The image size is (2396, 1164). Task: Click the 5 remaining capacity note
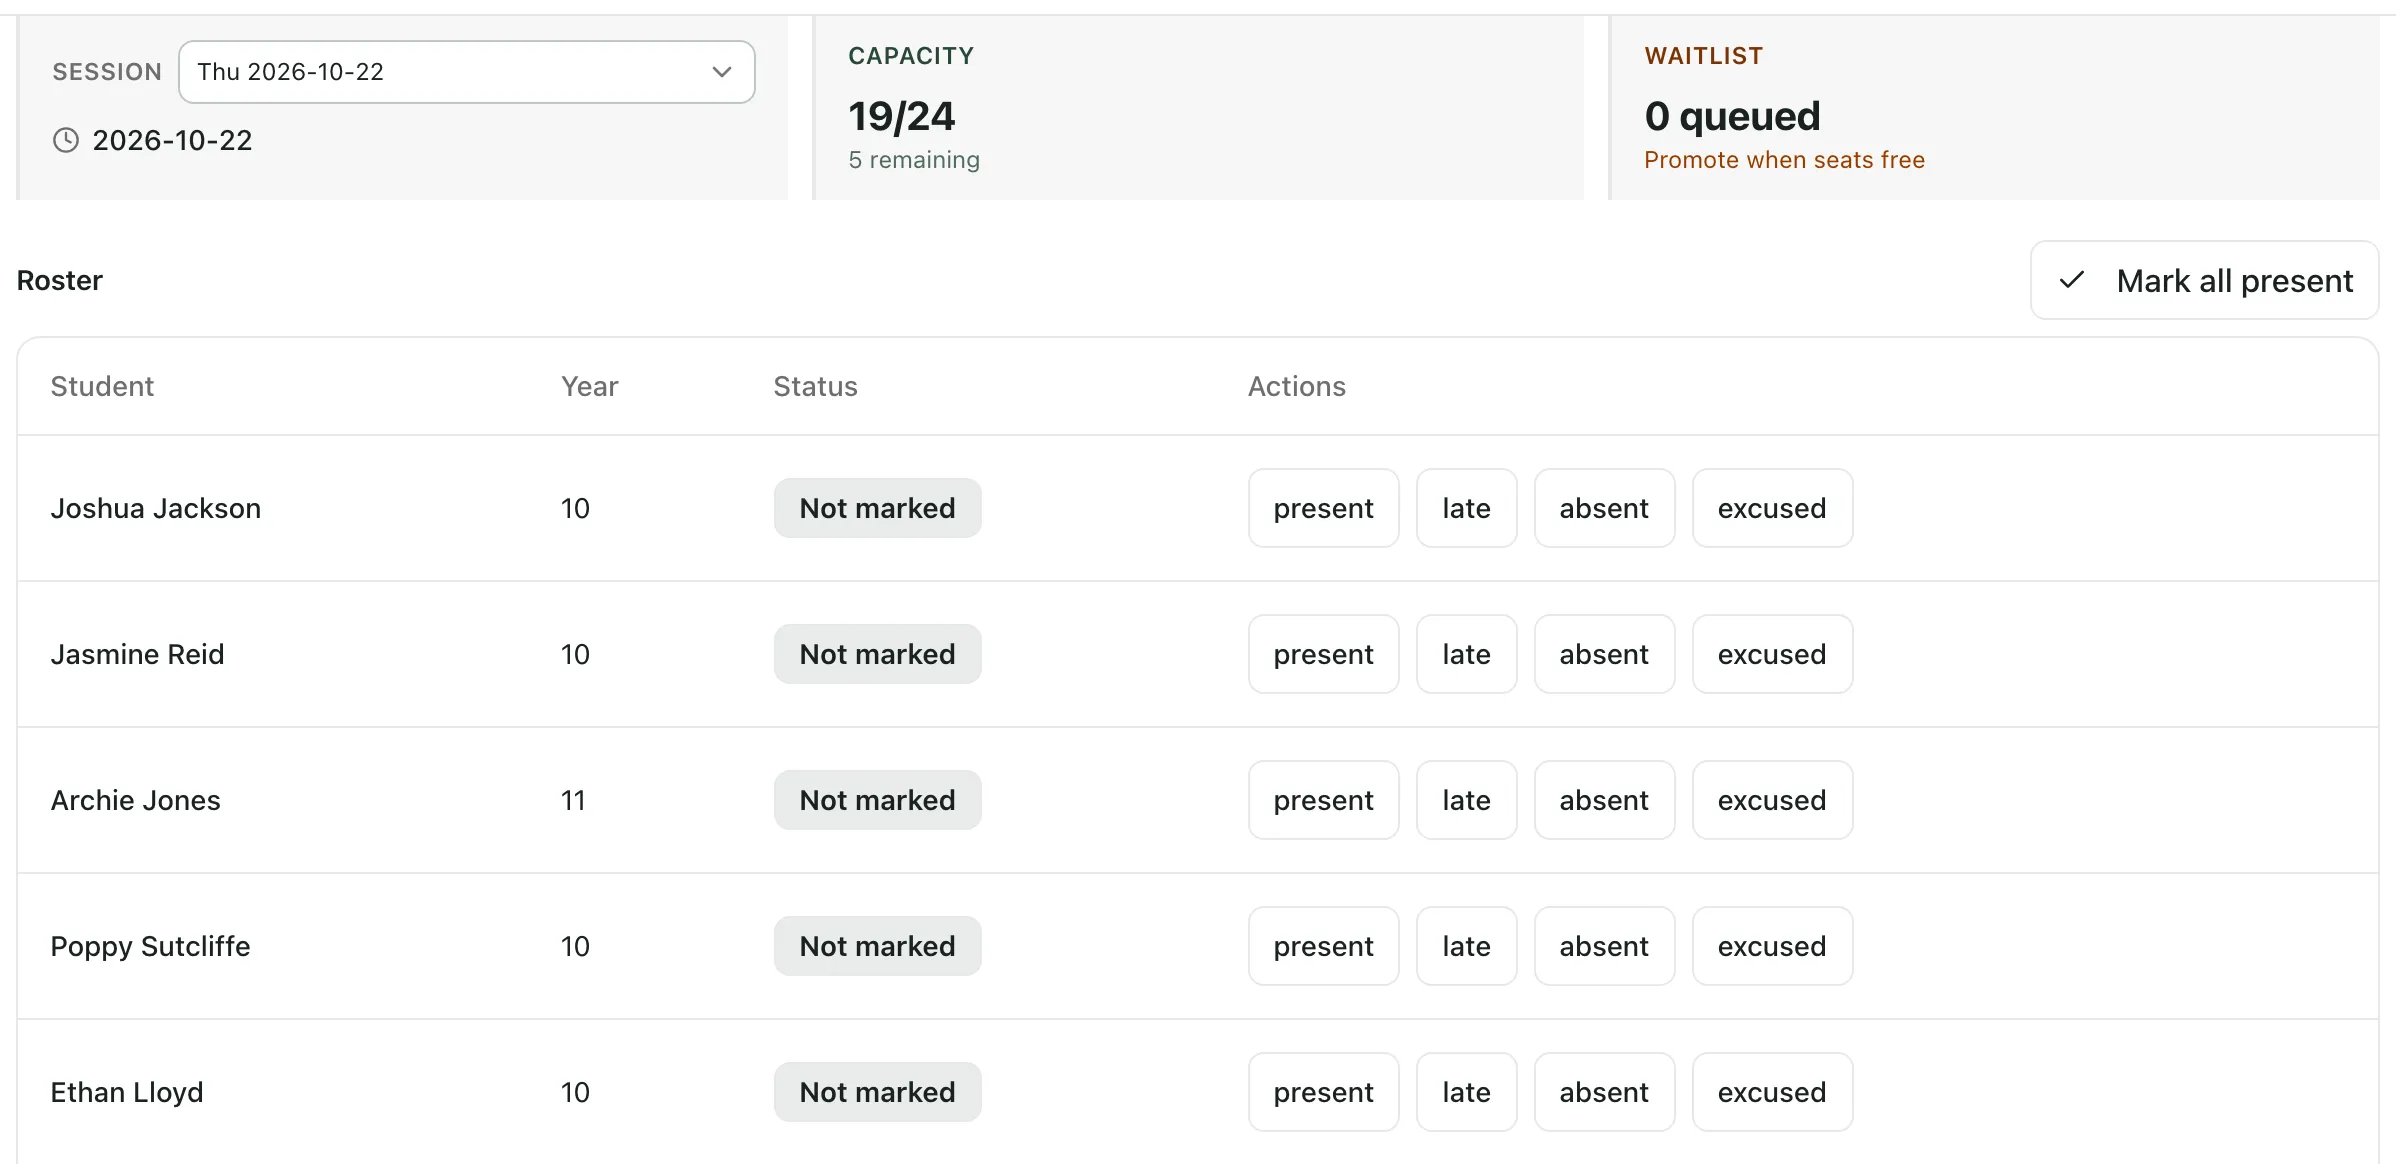914,160
